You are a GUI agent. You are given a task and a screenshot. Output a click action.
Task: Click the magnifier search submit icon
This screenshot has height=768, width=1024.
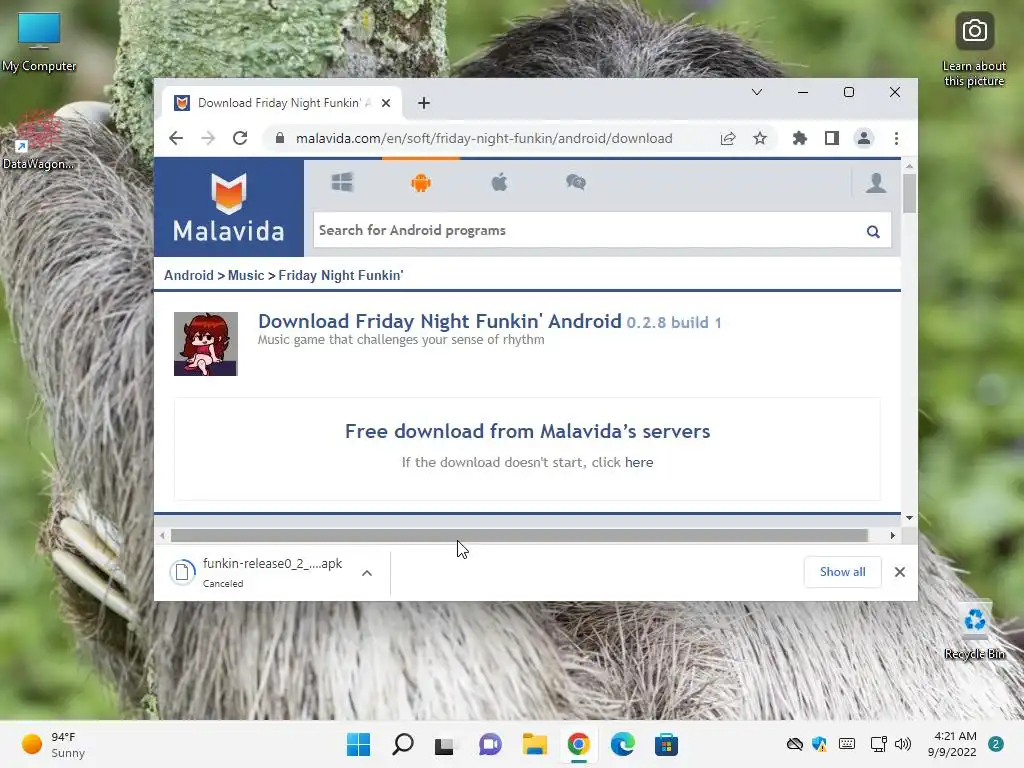pyautogui.click(x=873, y=231)
